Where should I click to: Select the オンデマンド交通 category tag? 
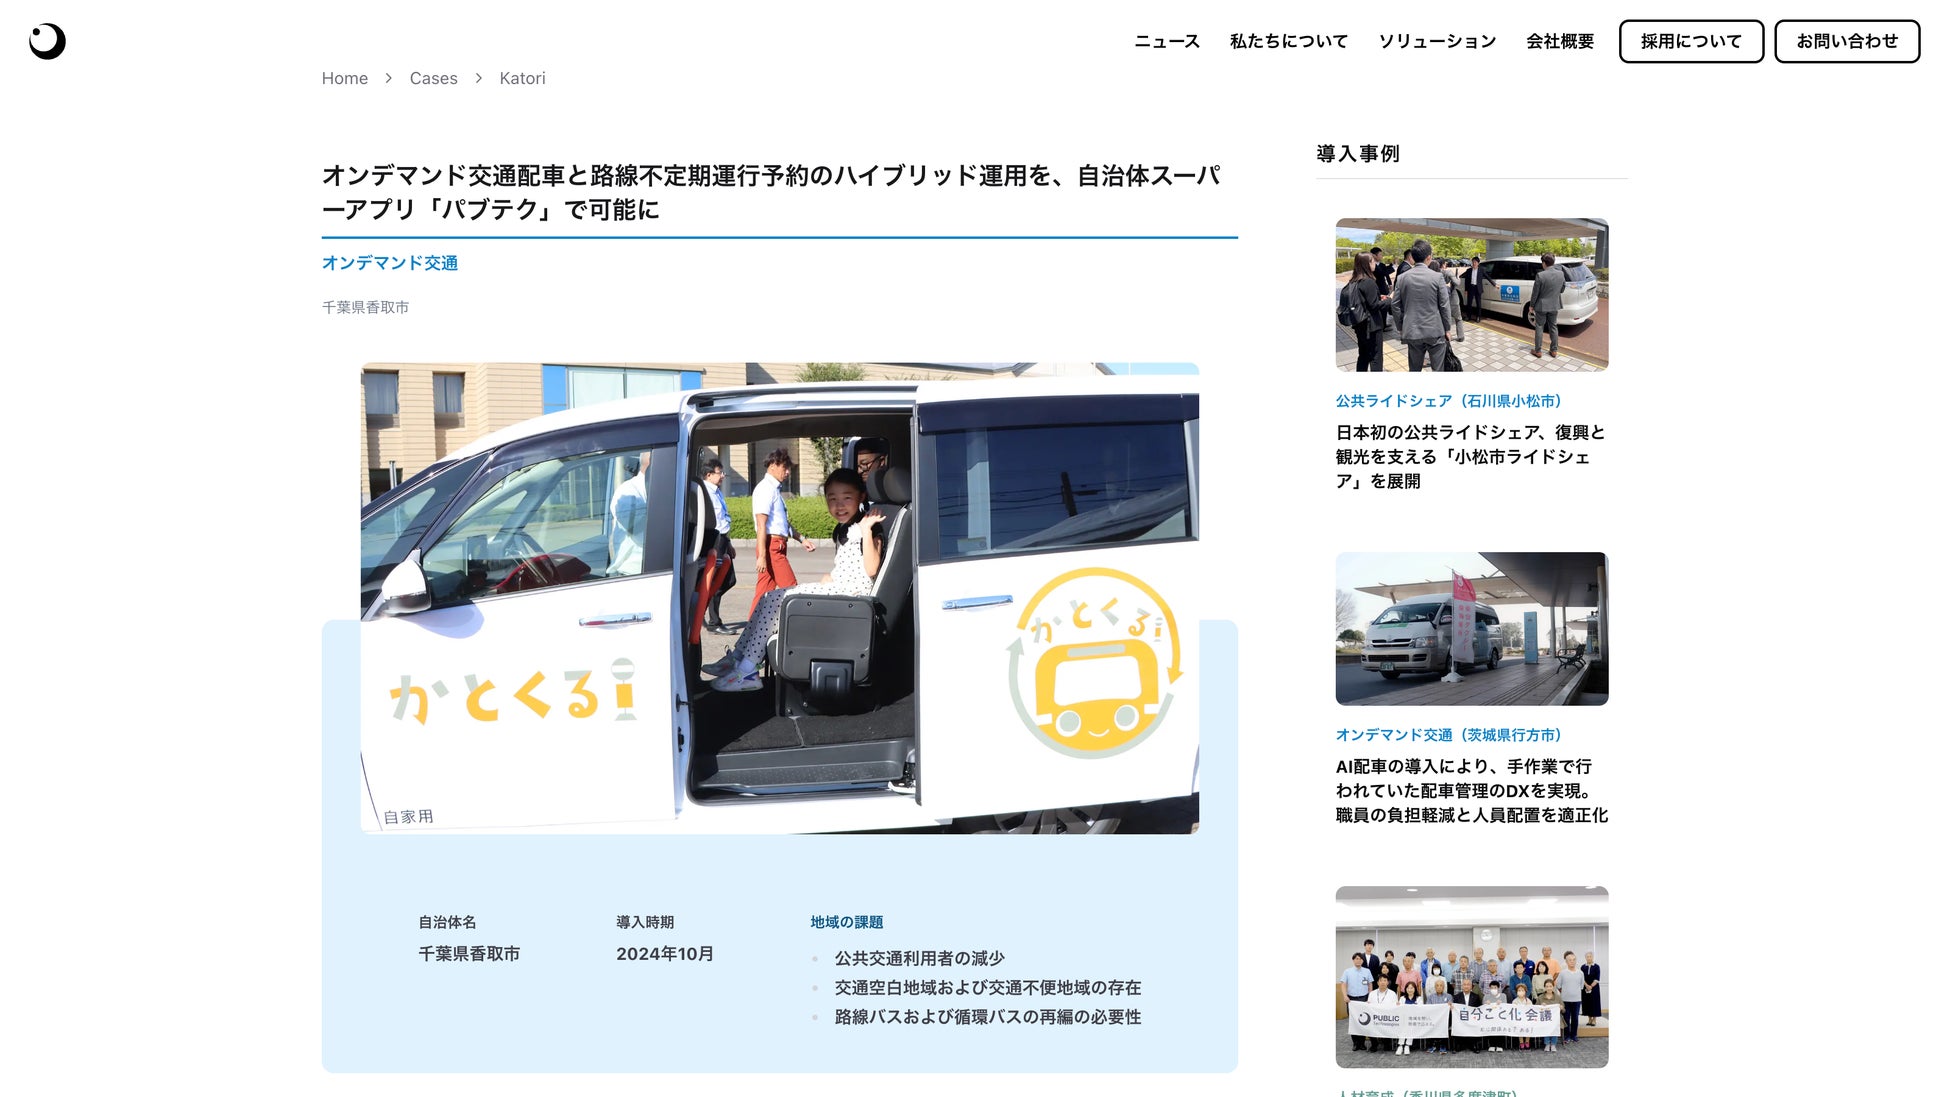(389, 263)
